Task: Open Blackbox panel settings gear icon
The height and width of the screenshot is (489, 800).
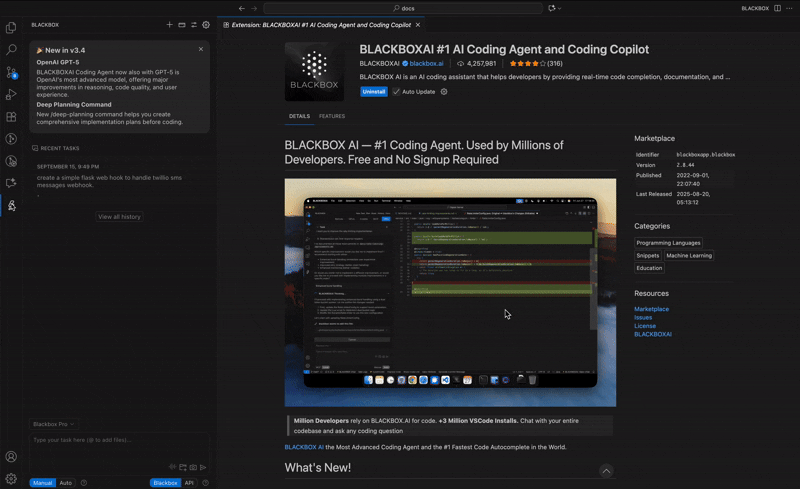Action: pyautogui.click(x=206, y=25)
